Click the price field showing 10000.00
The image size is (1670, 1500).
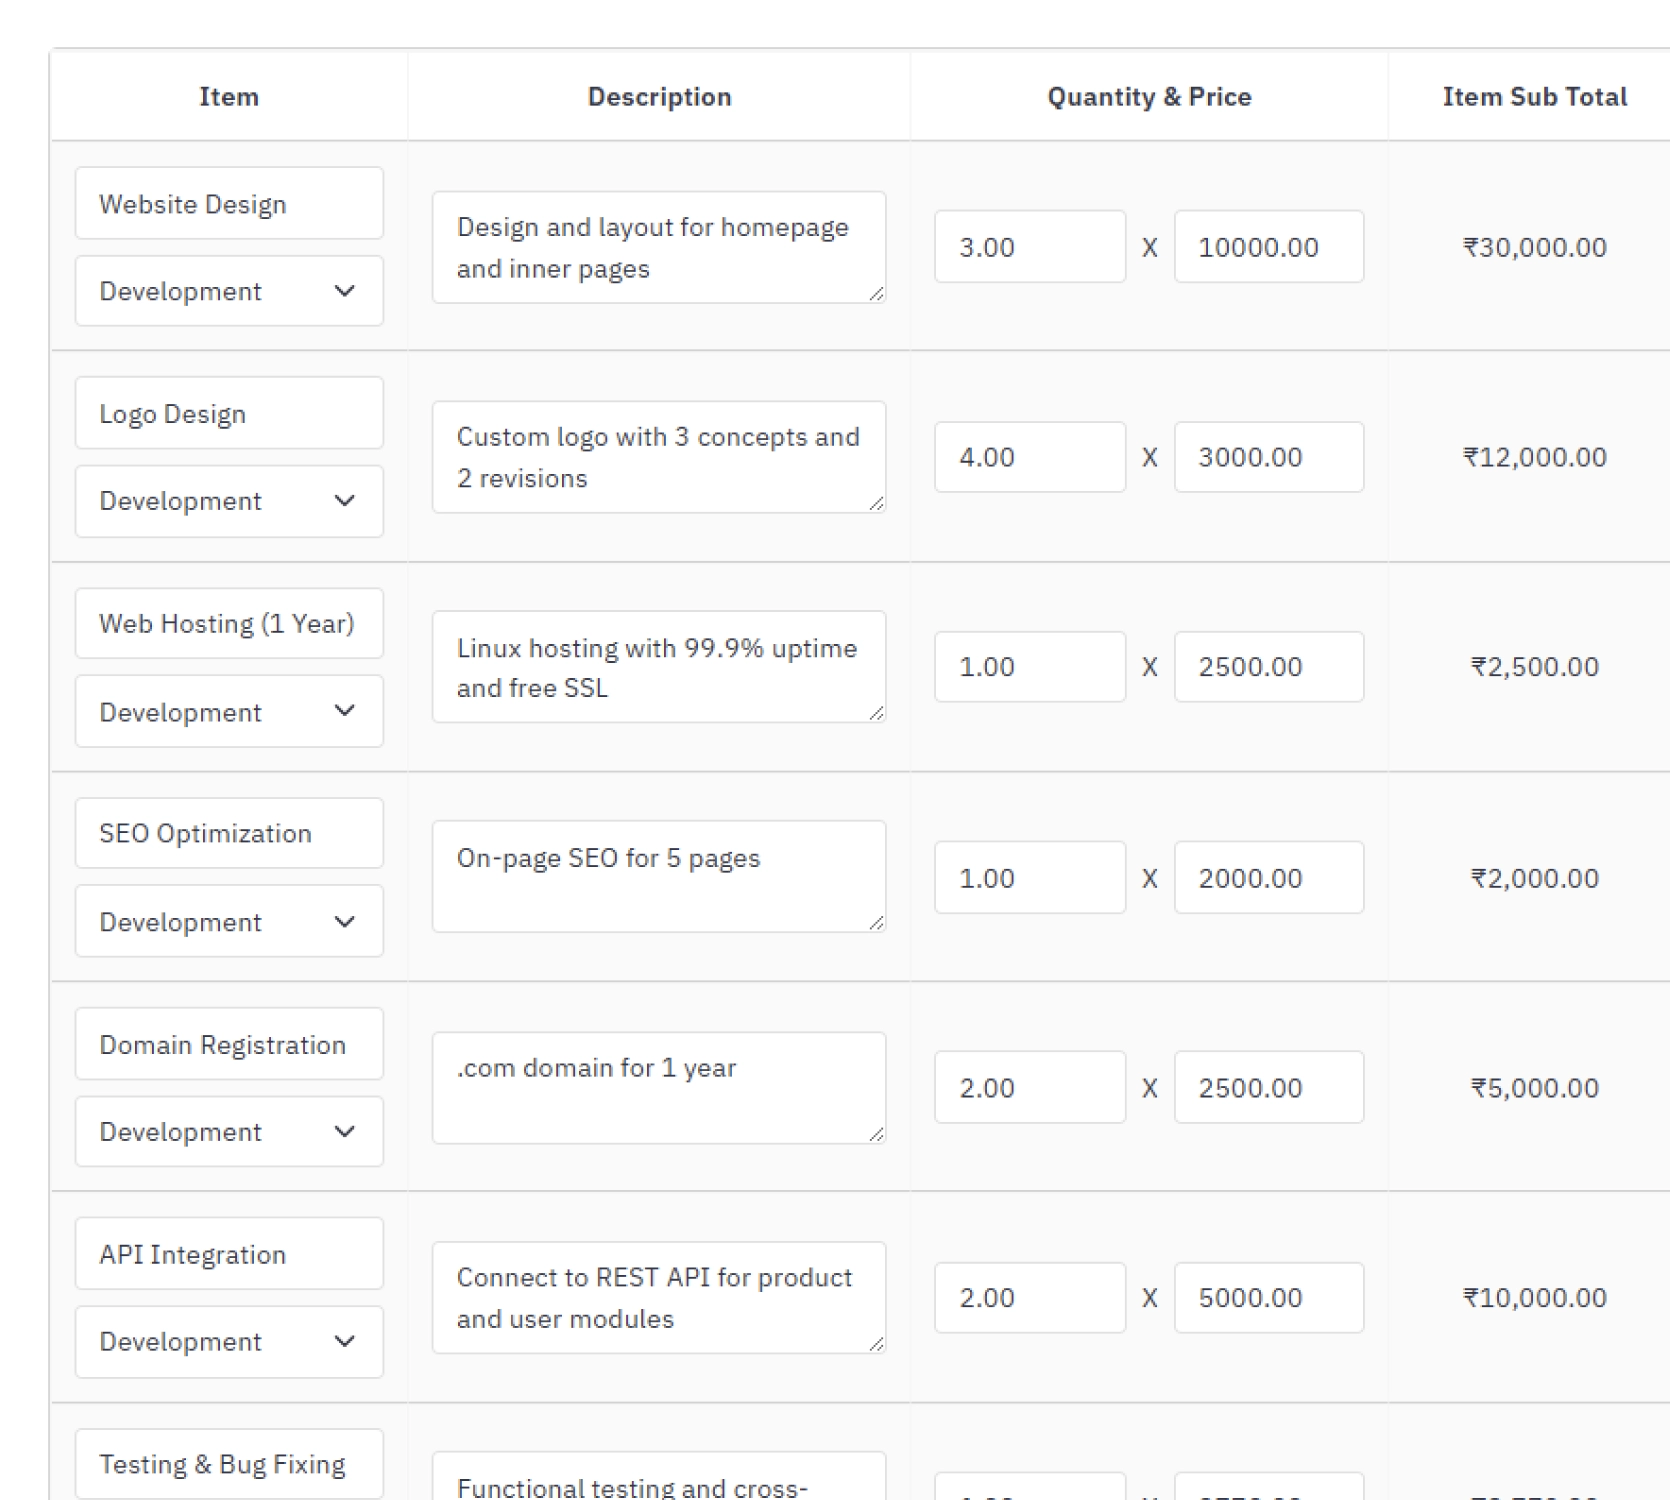1269,246
